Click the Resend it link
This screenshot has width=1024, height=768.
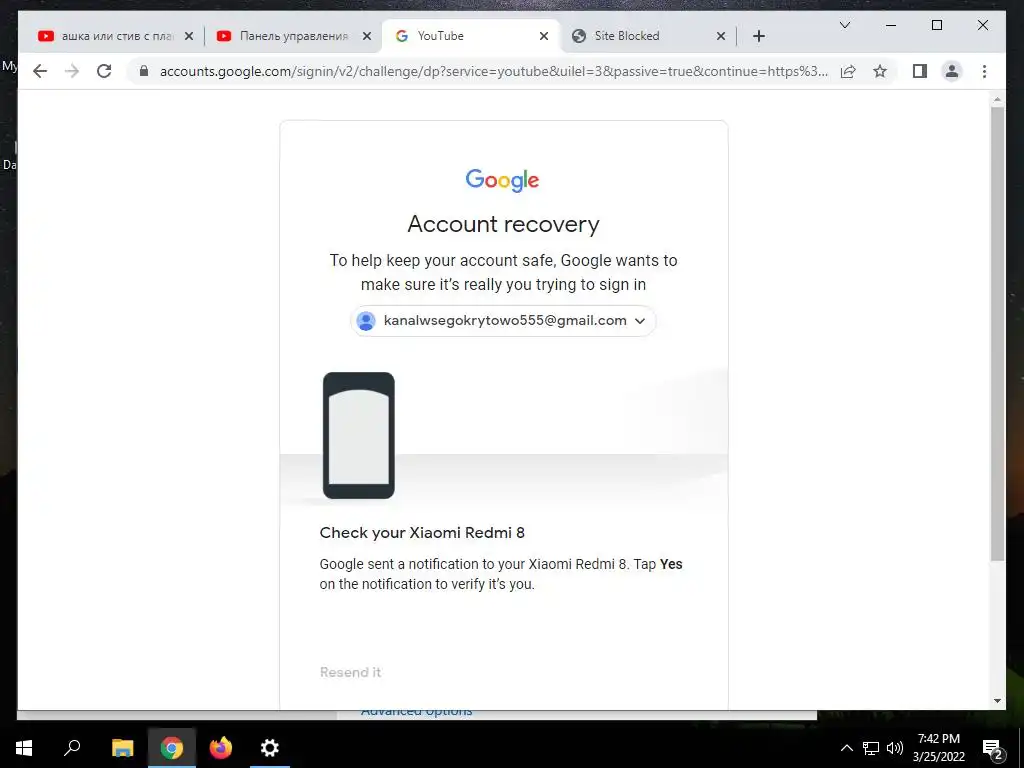pos(350,672)
